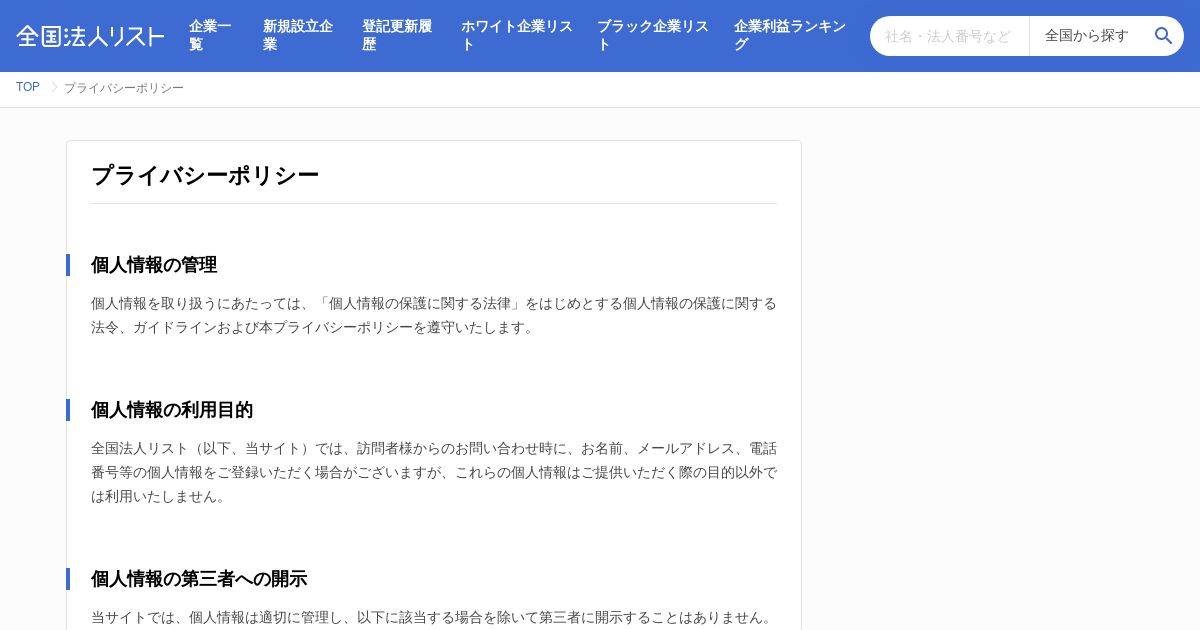1200x630 pixels.
Task: Click the 個人情報の第三者への開示 heading
Action: point(199,579)
